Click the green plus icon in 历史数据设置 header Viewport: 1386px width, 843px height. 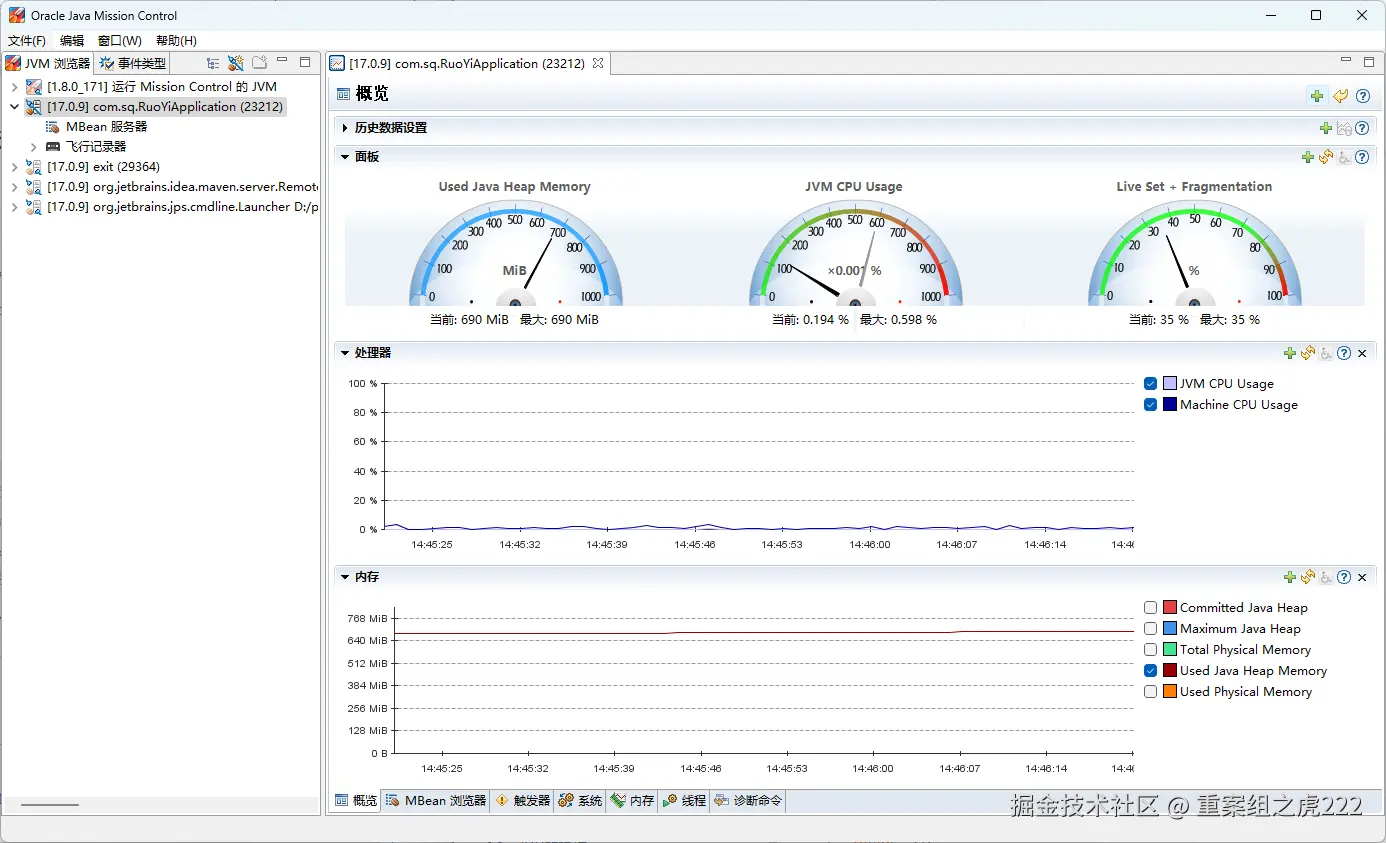click(x=1326, y=128)
